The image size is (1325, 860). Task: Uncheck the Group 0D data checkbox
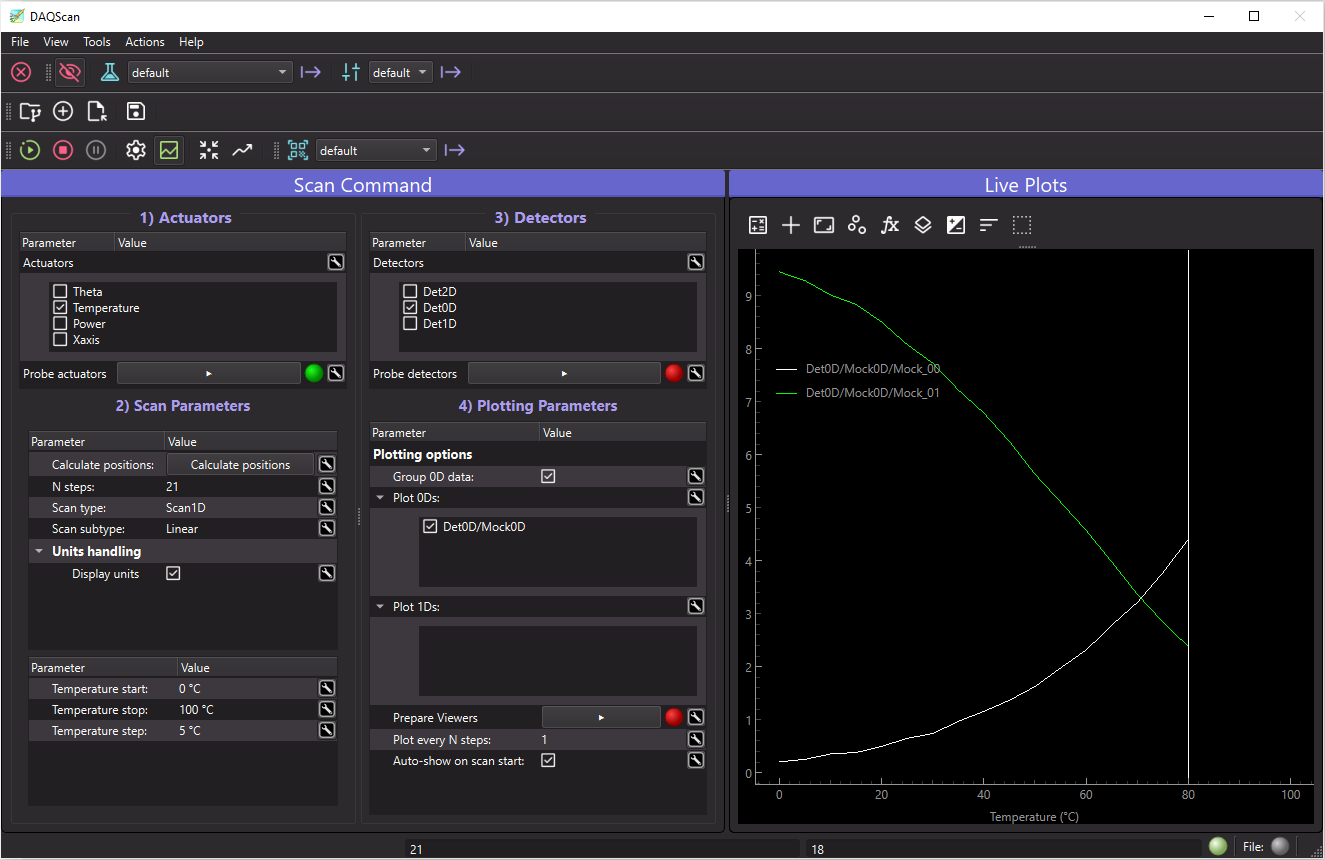tap(548, 477)
